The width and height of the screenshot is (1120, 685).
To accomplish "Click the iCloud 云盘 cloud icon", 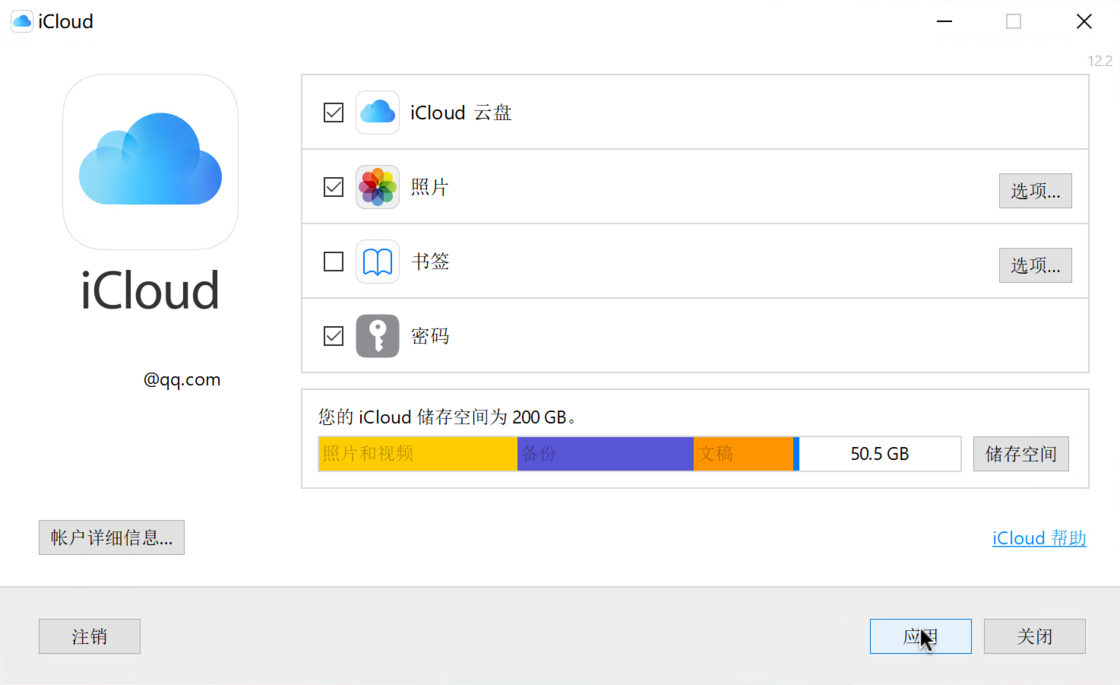I will pyautogui.click(x=377, y=112).
